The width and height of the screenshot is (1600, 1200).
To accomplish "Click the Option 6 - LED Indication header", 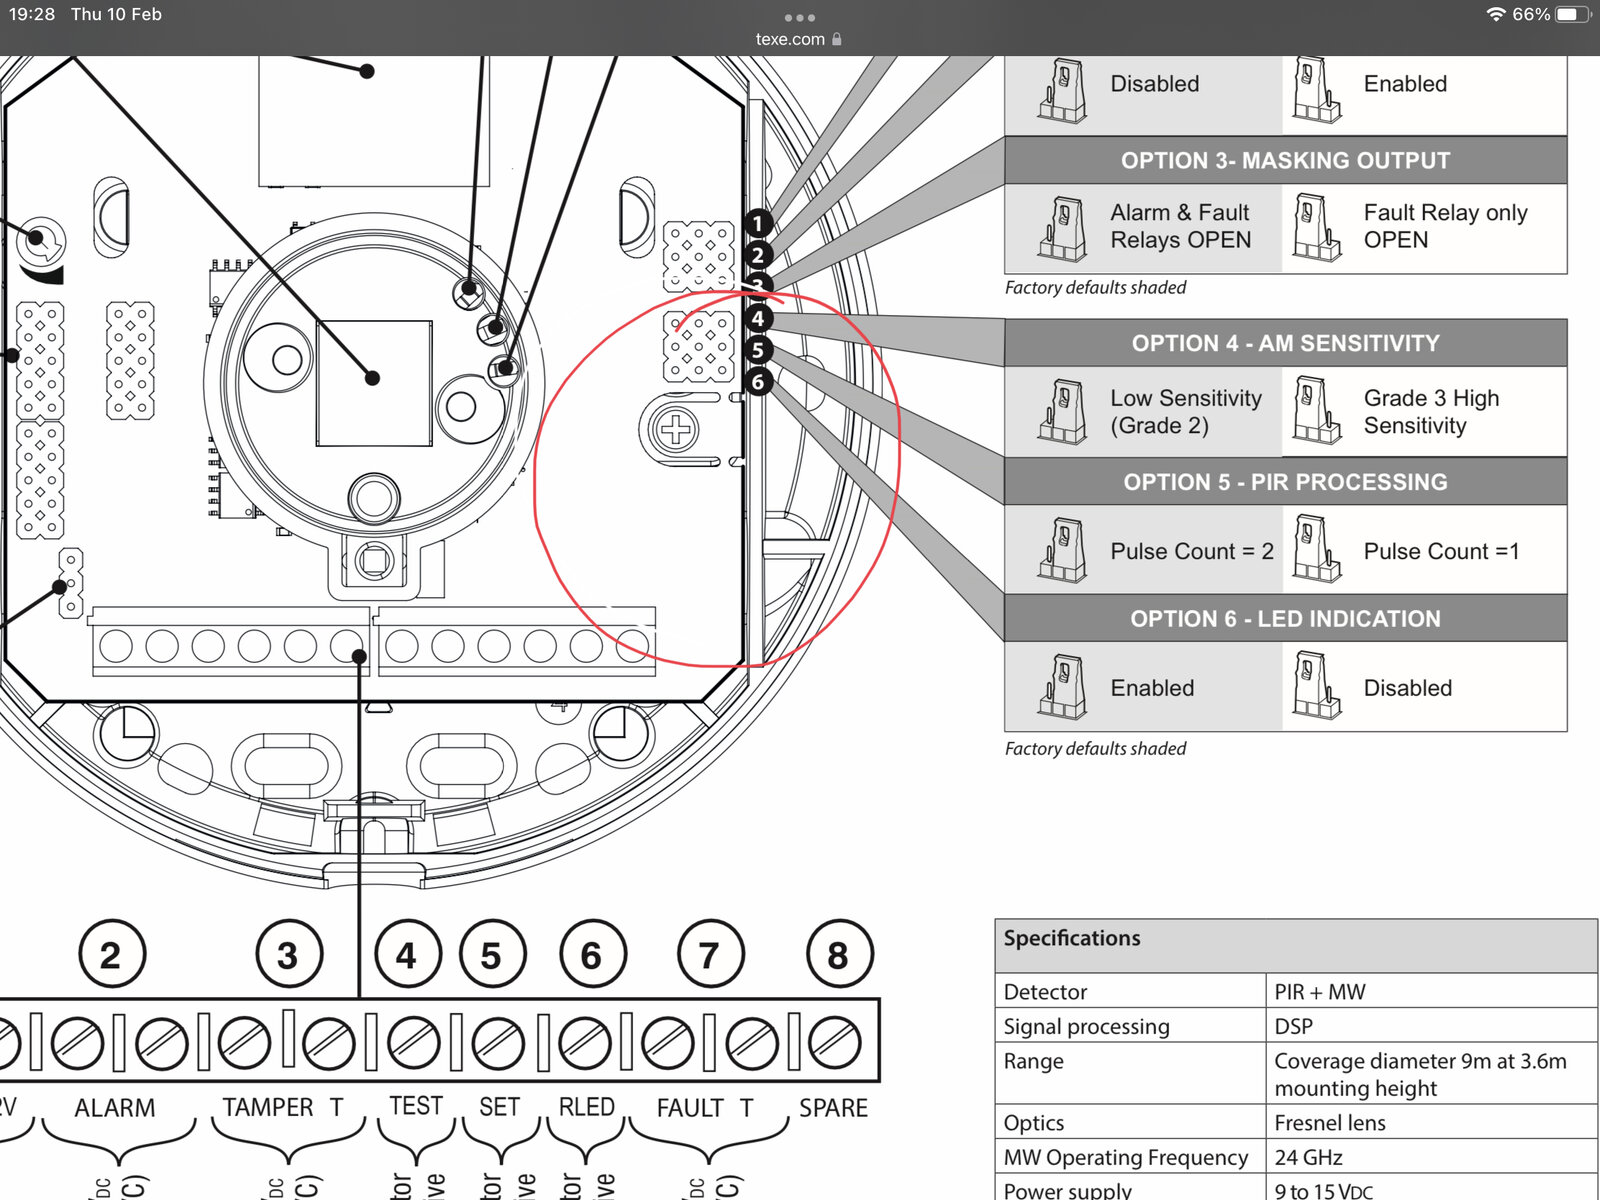I will pos(1285,619).
